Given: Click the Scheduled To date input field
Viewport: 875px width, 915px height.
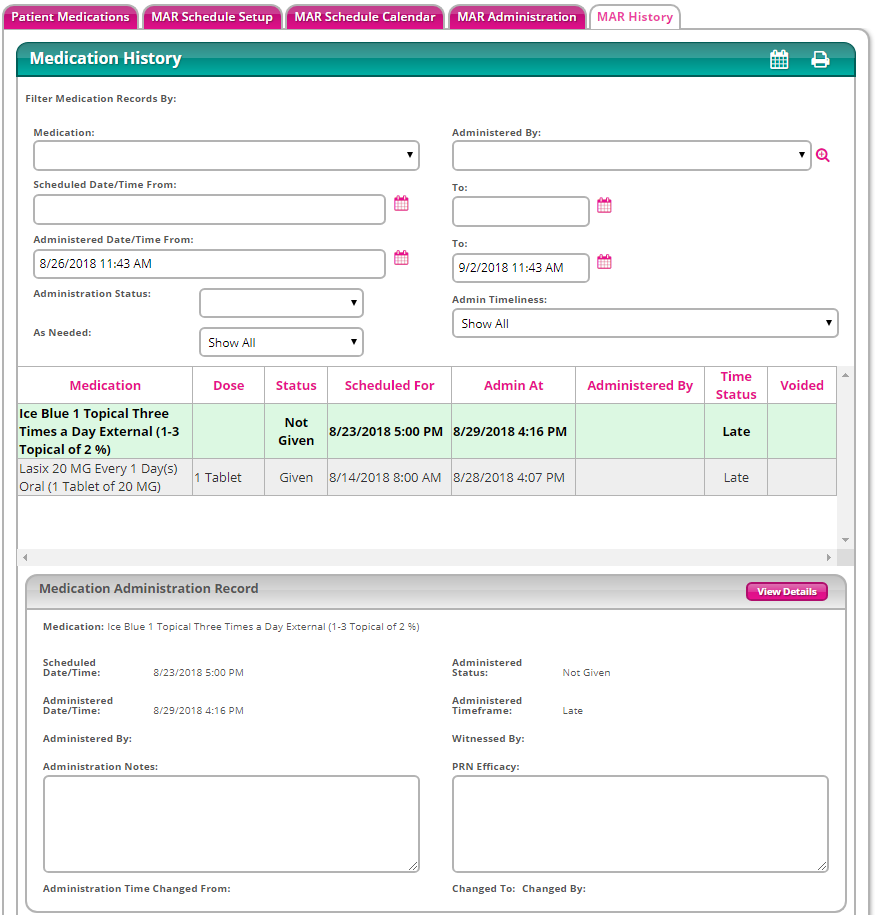Looking at the screenshot, I should coord(521,211).
